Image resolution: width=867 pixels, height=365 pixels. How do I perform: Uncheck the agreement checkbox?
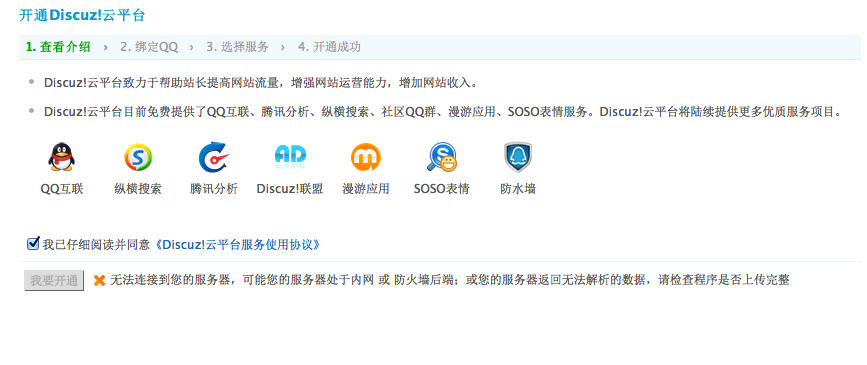click(x=33, y=243)
